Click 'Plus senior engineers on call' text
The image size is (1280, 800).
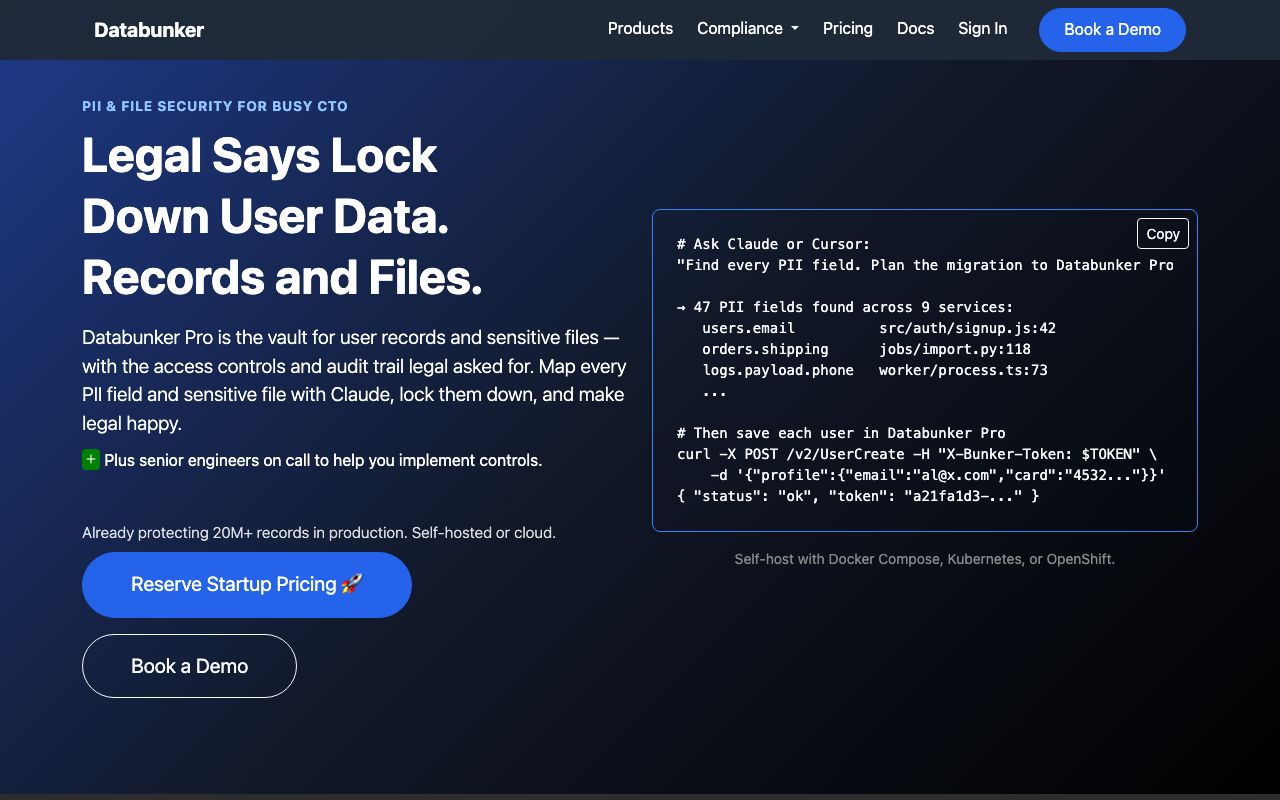[323, 461]
